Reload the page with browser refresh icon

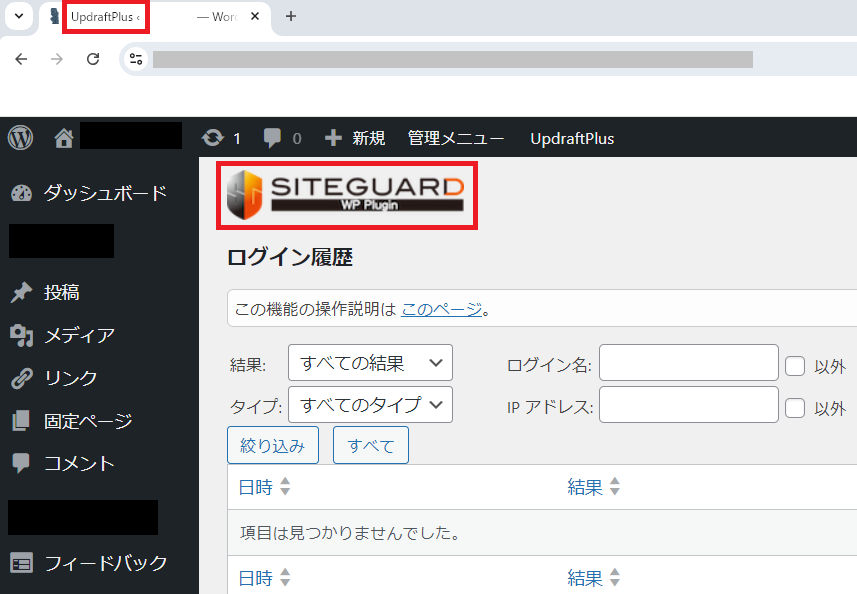tap(93, 59)
